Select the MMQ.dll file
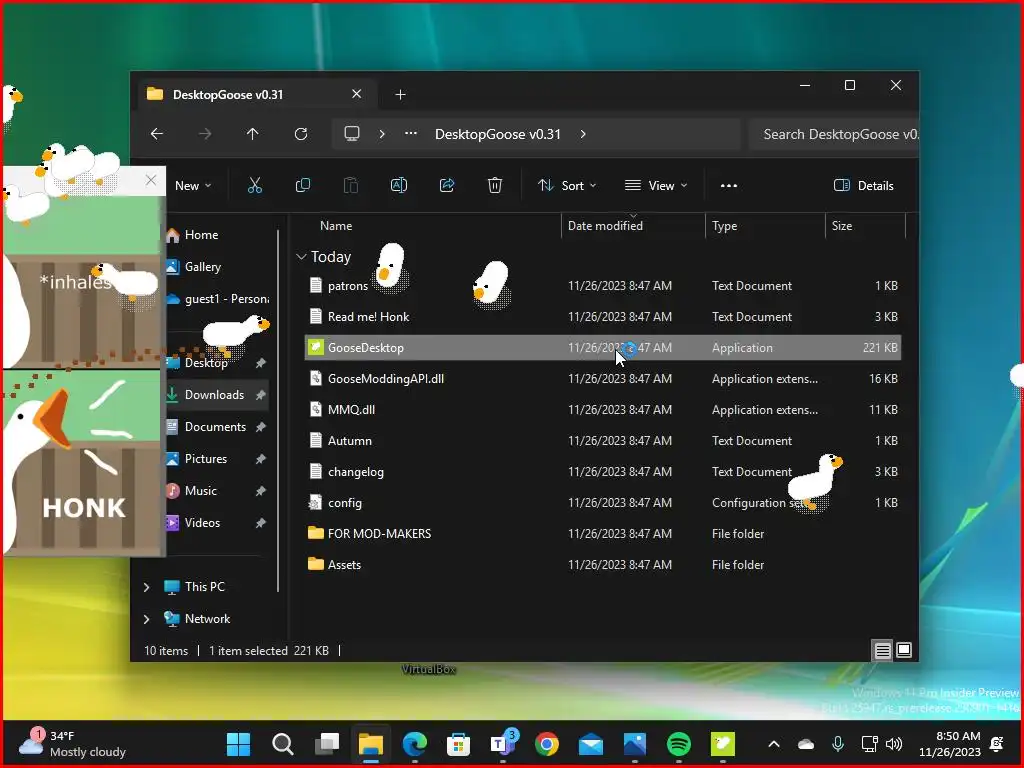1024x768 pixels. point(603,409)
